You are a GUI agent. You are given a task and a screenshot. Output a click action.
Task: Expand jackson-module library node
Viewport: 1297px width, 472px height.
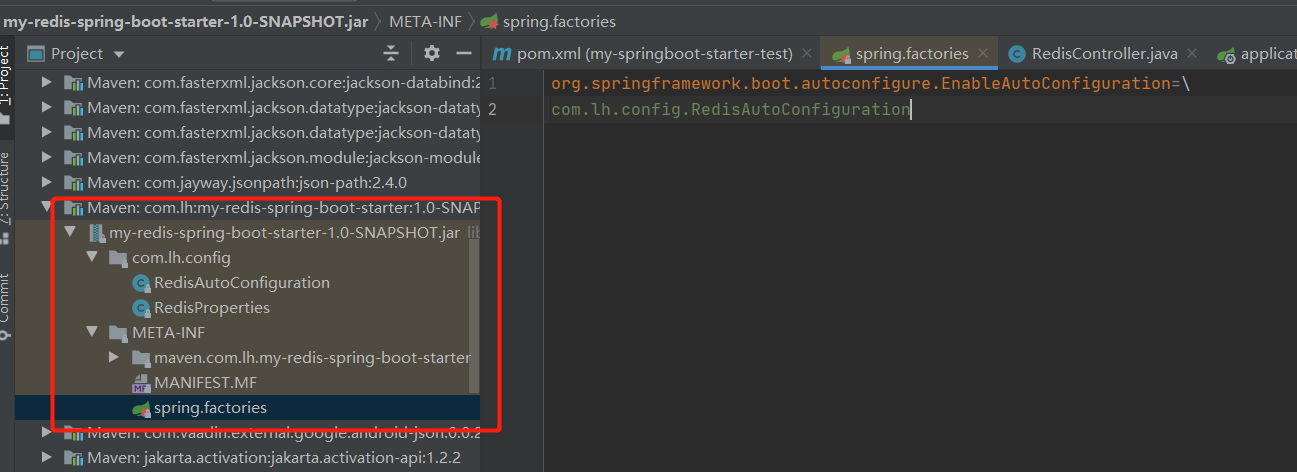click(x=46, y=157)
